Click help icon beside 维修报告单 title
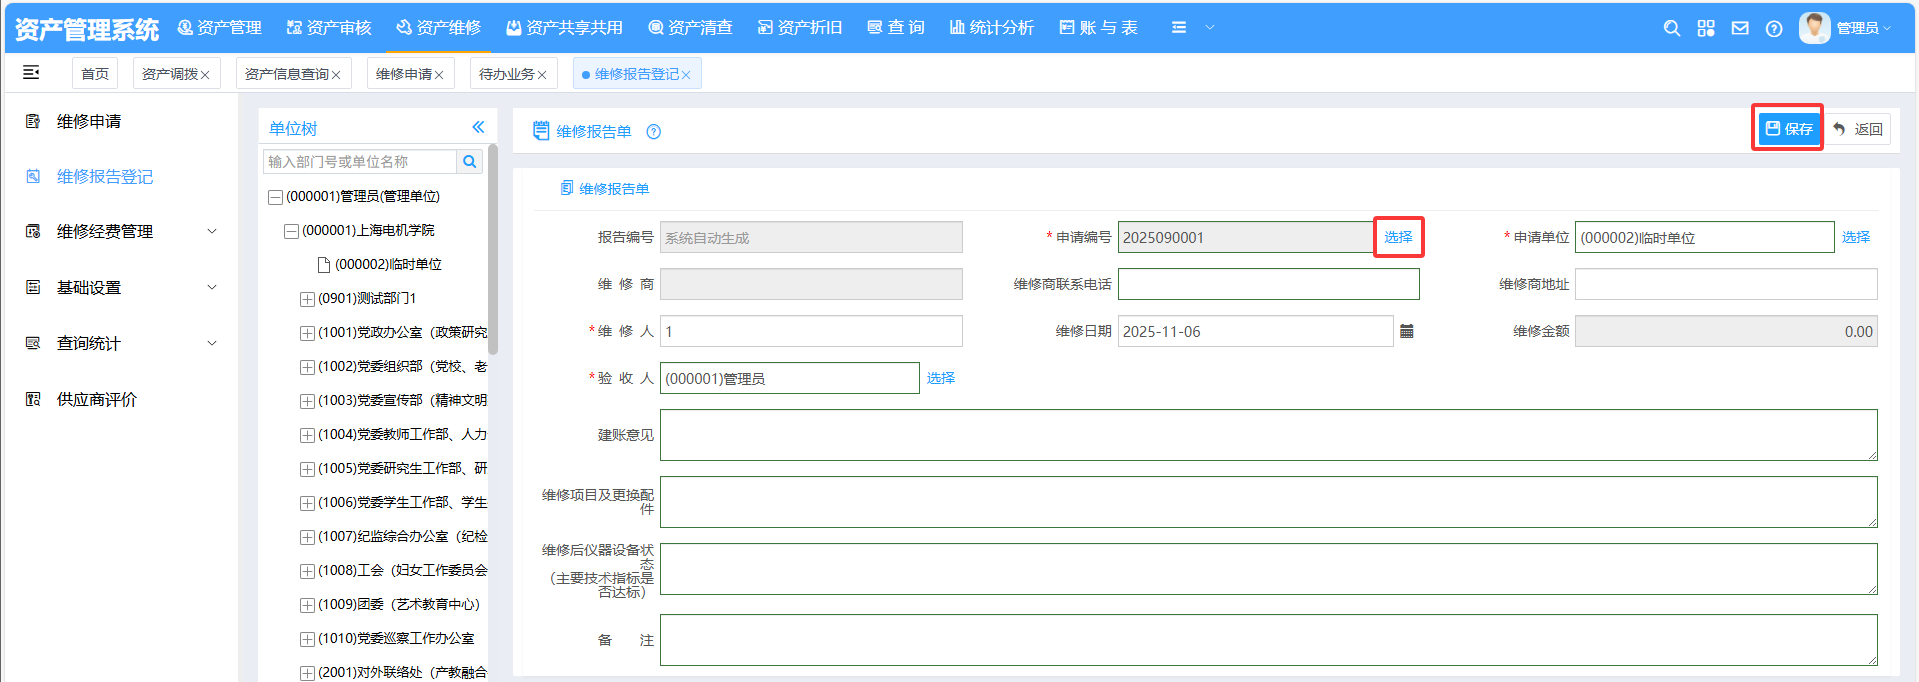1919x682 pixels. pyautogui.click(x=653, y=132)
